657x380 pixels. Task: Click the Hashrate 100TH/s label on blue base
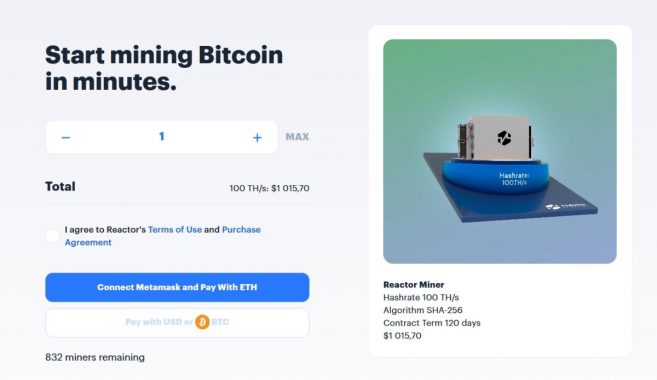[514, 179]
